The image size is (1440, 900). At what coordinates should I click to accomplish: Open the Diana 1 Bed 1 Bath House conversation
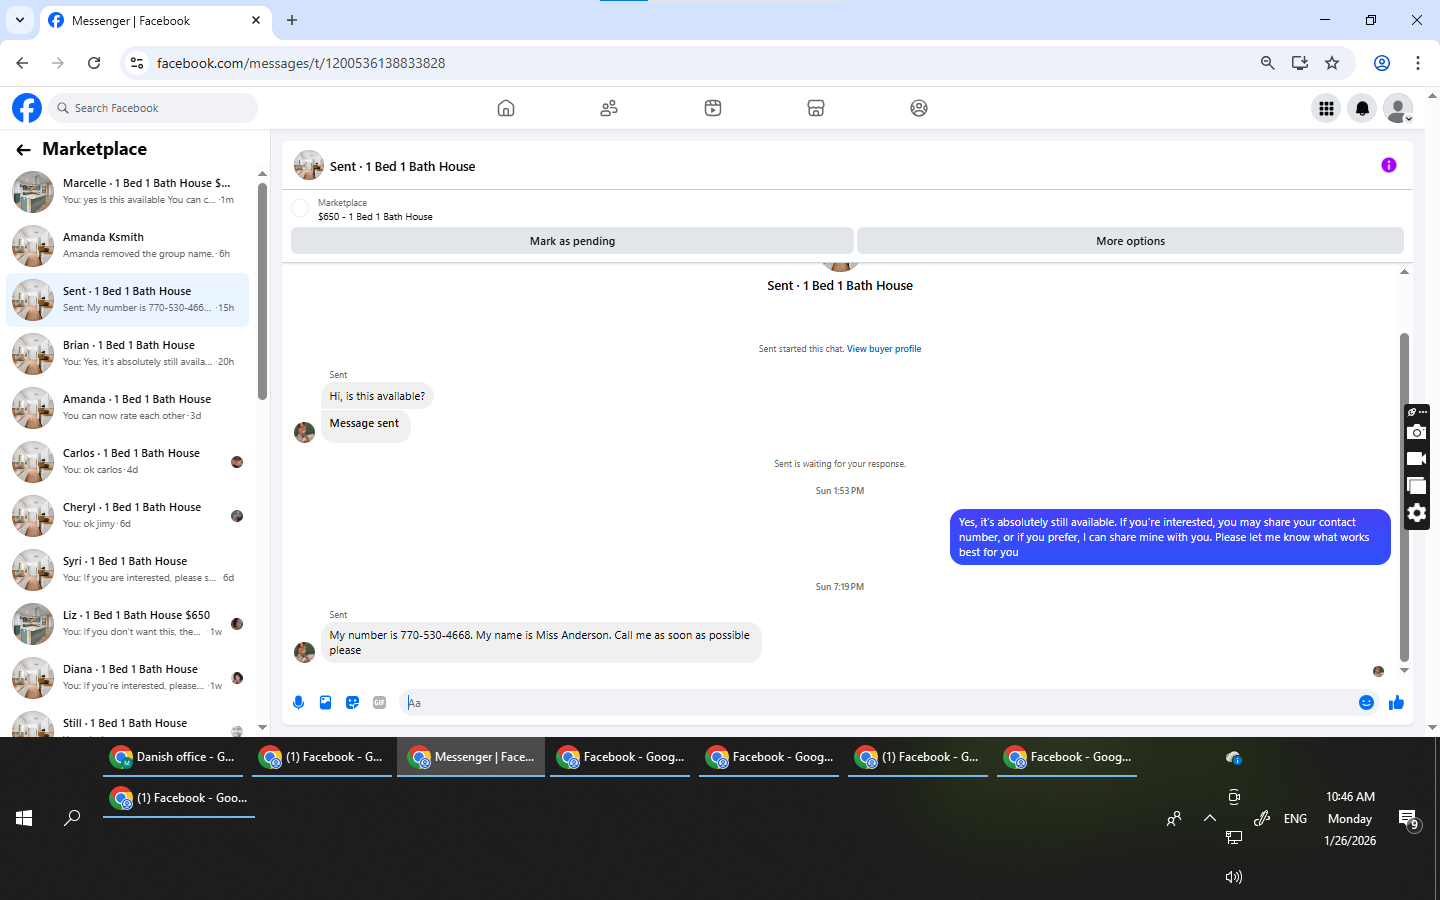coord(128,677)
